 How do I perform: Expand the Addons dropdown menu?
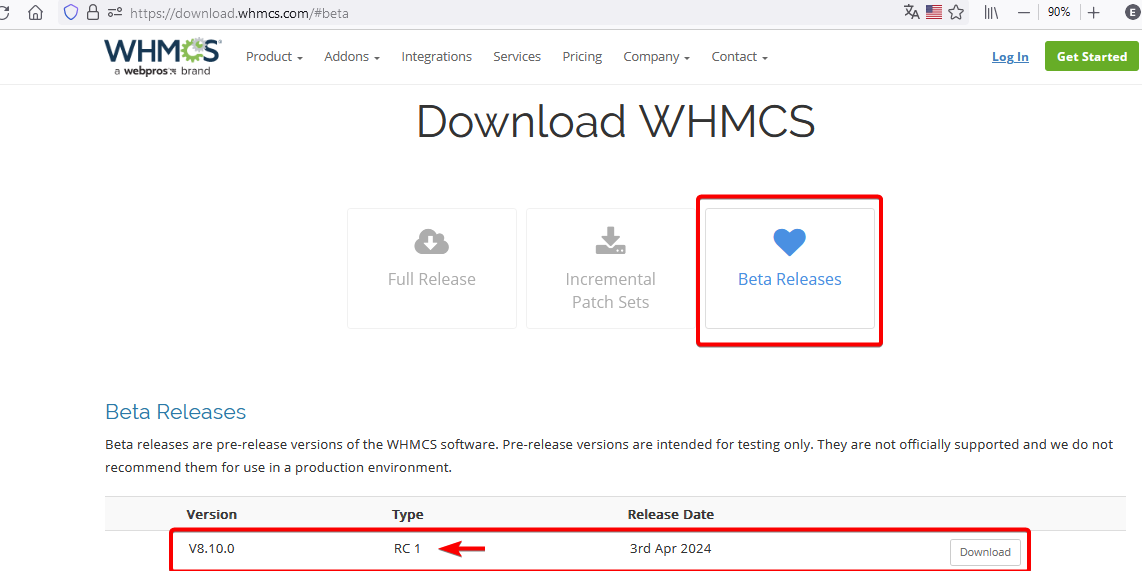(352, 57)
